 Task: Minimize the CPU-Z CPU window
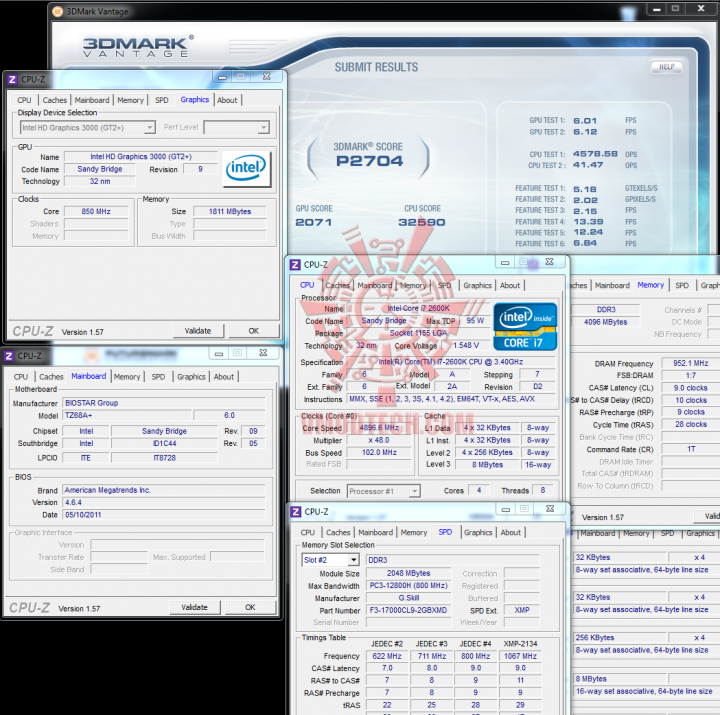tap(505, 262)
